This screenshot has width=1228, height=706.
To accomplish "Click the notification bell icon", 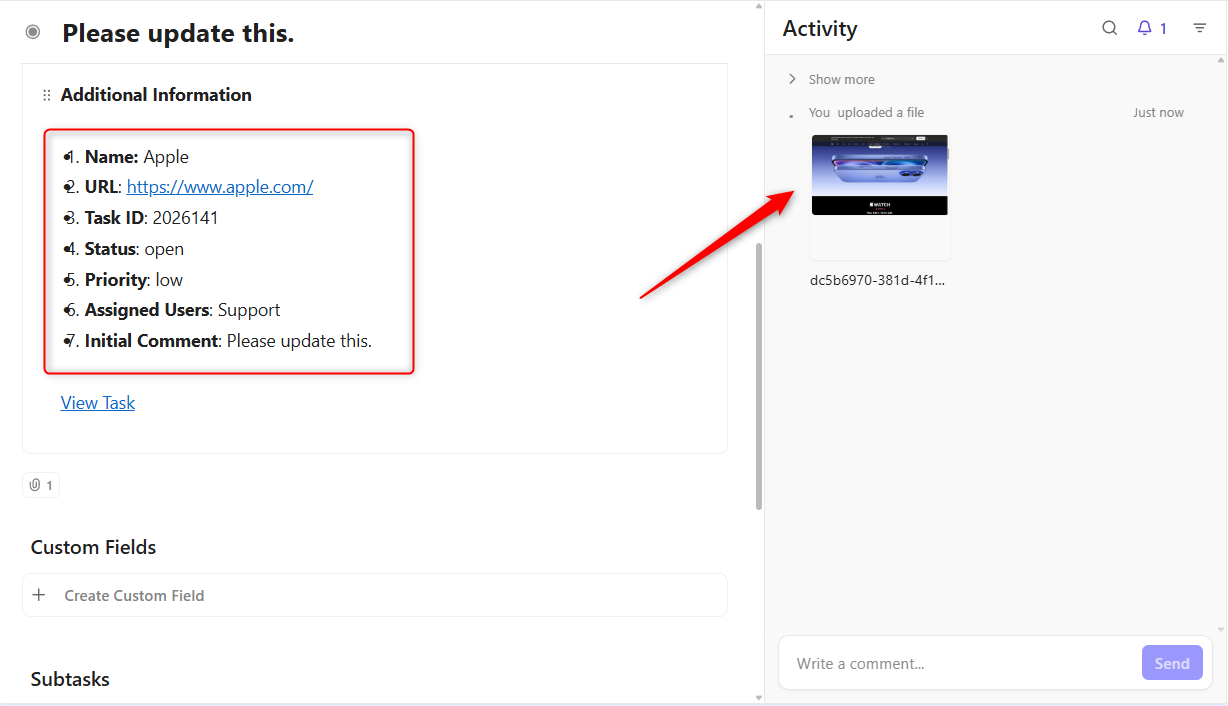I will click(1145, 28).
